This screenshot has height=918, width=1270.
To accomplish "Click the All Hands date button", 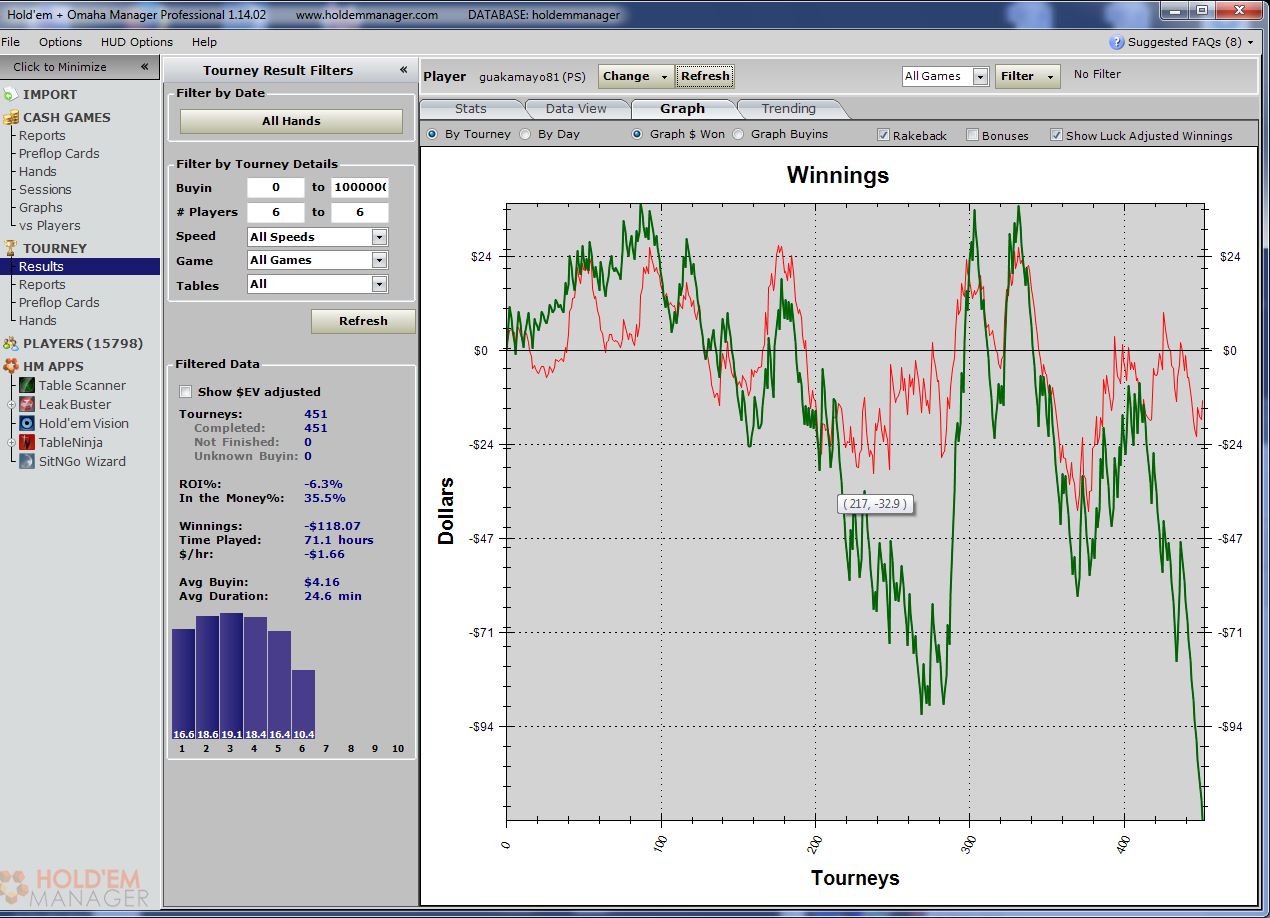I will tap(291, 121).
